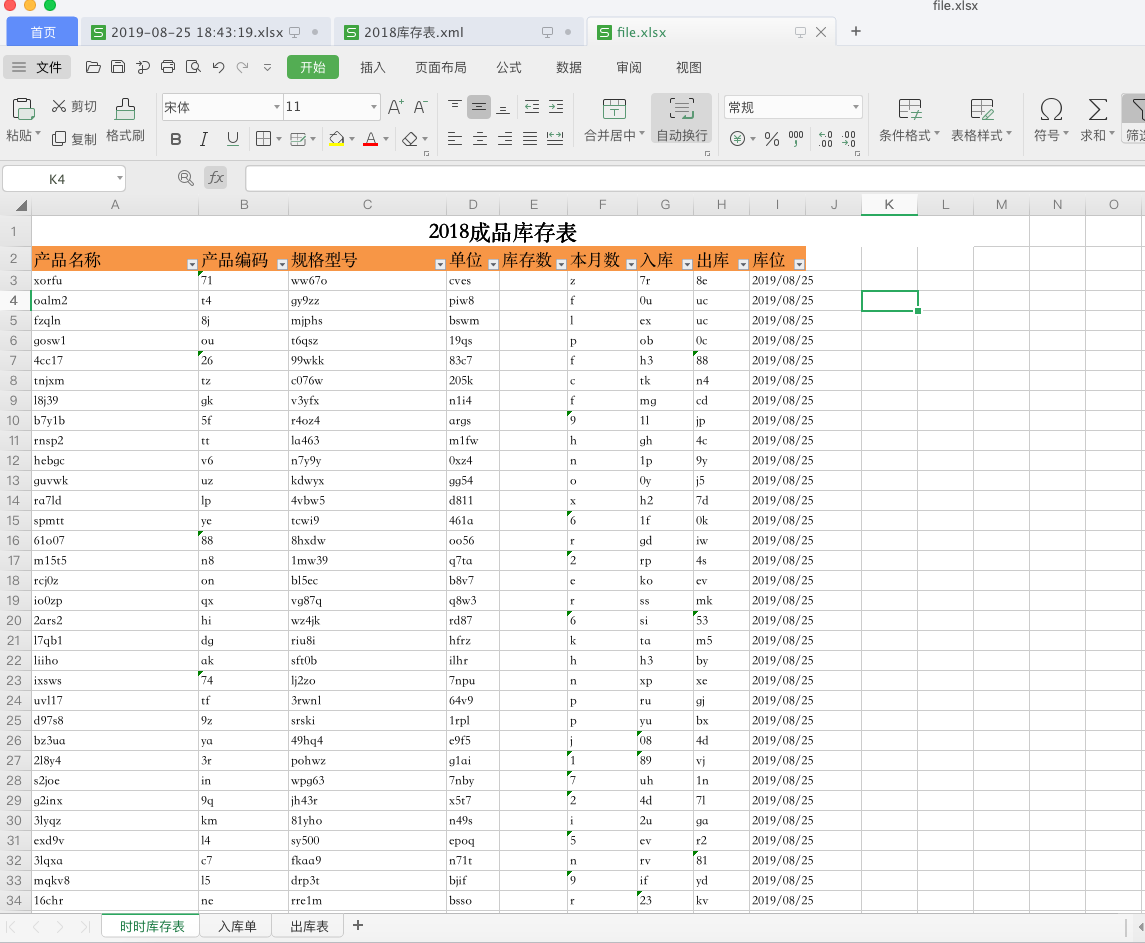
Task: Toggle vertical middle alignment
Action: 478,107
